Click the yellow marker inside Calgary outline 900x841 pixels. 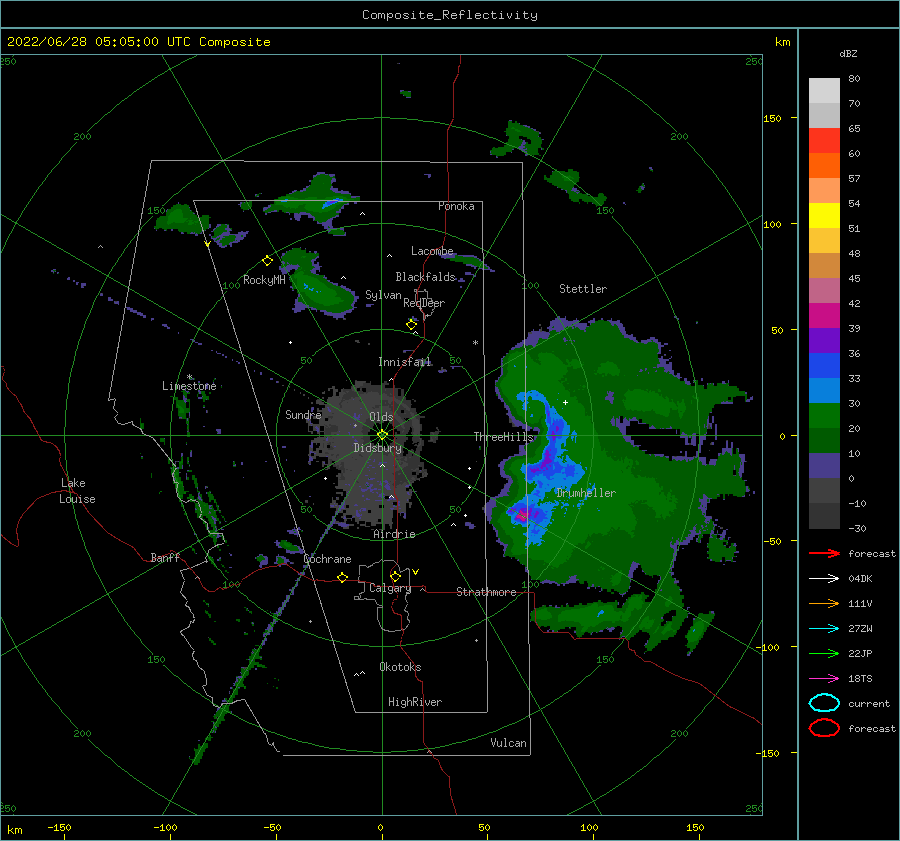click(395, 576)
